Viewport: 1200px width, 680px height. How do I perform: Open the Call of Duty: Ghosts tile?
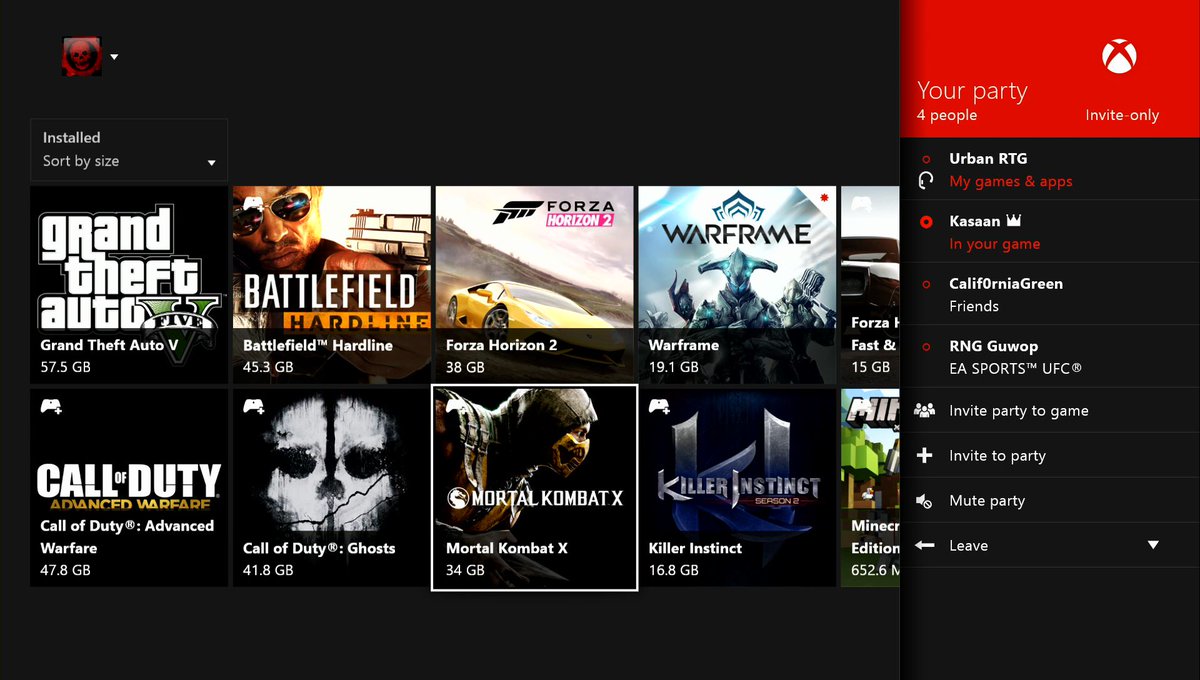click(332, 487)
